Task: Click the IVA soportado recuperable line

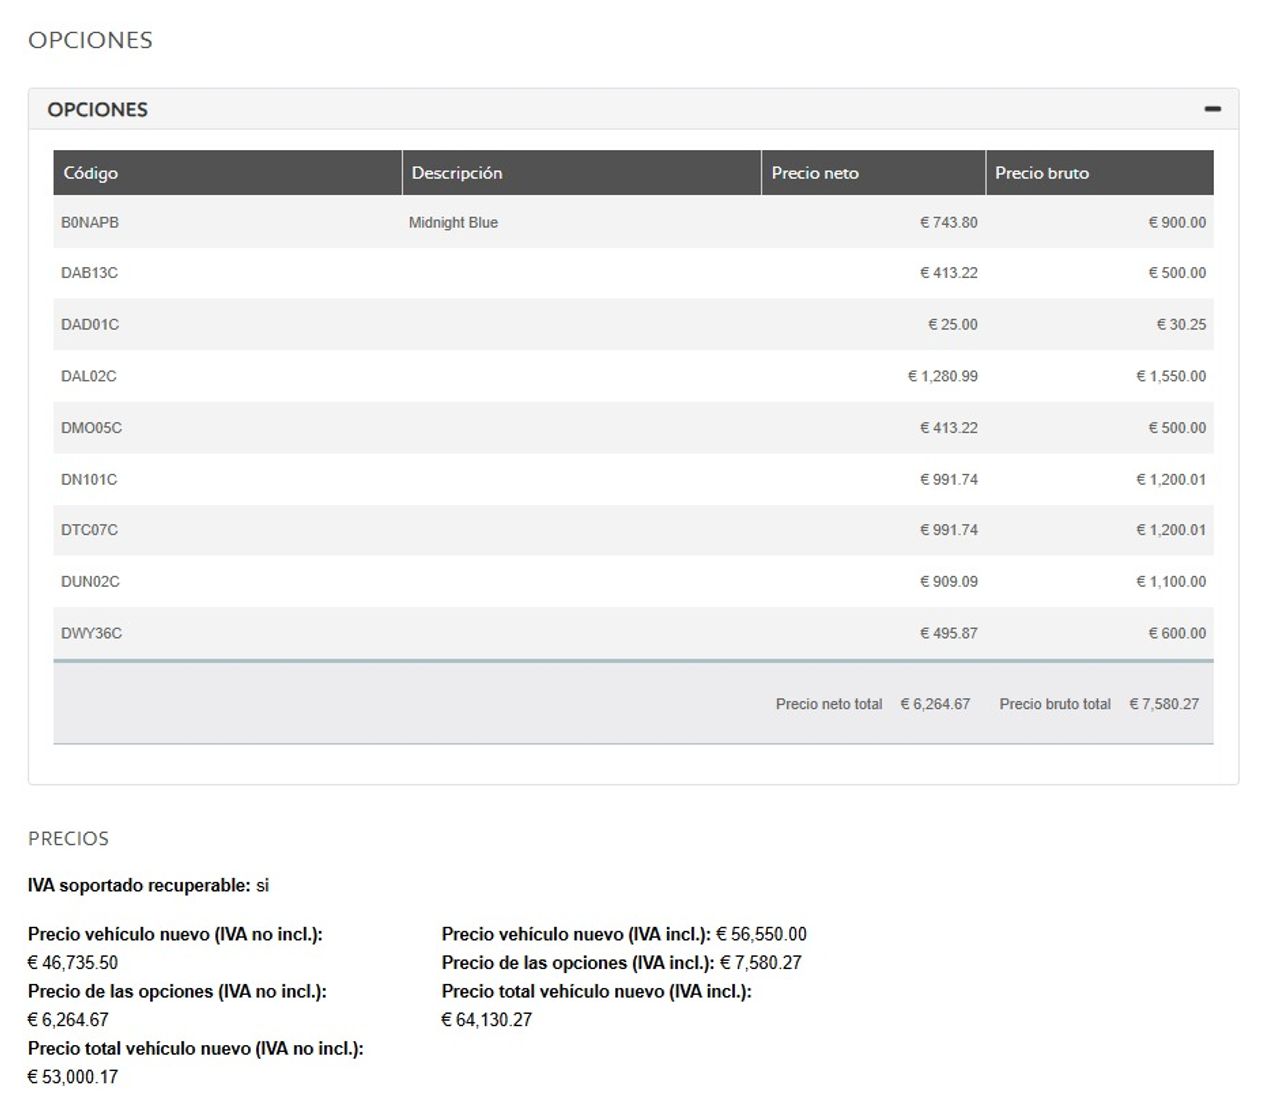Action: pos(149,886)
